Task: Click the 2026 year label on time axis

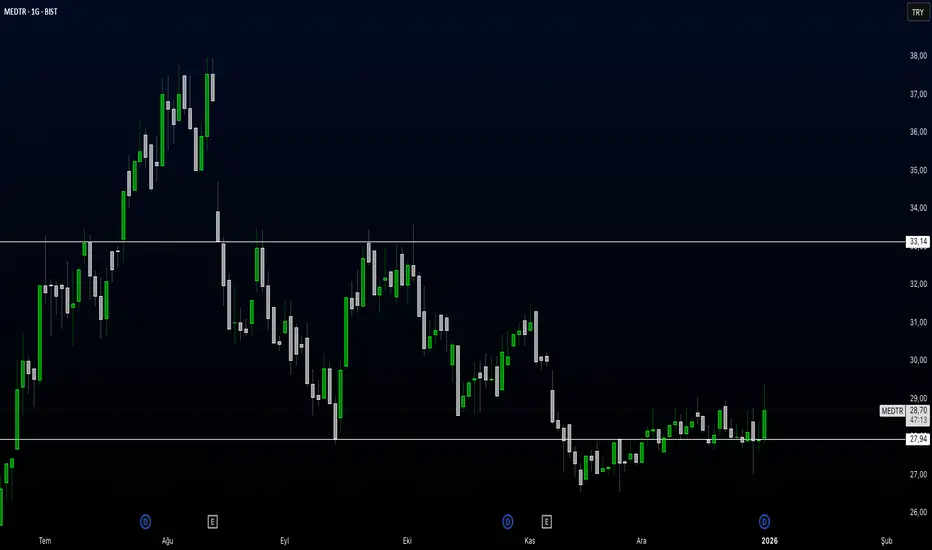Action: click(x=769, y=540)
